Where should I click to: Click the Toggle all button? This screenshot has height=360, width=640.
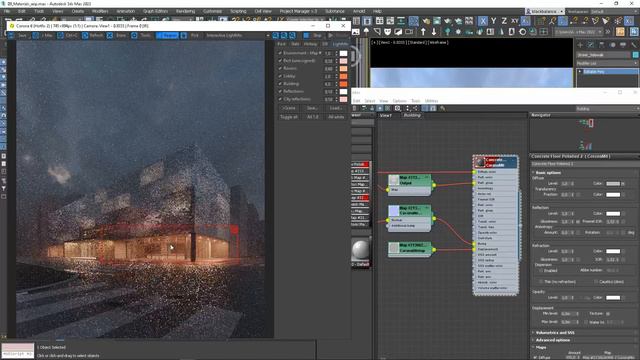[x=289, y=117]
